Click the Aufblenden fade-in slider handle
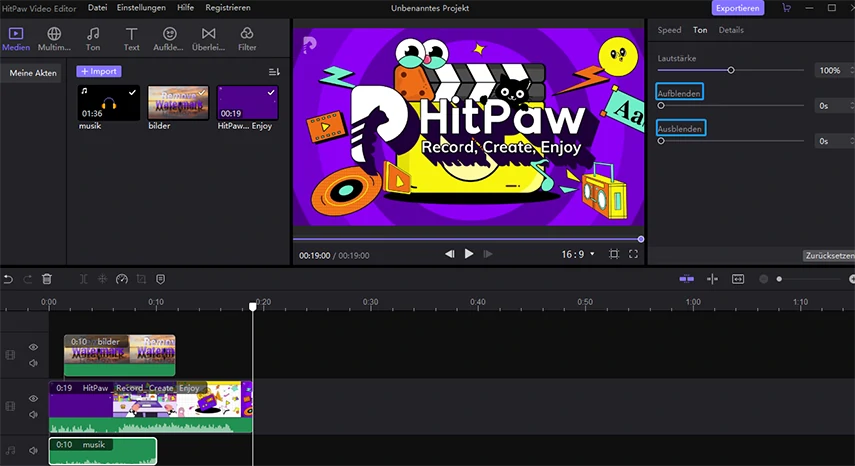Image resolution: width=855 pixels, height=466 pixels. pos(661,106)
